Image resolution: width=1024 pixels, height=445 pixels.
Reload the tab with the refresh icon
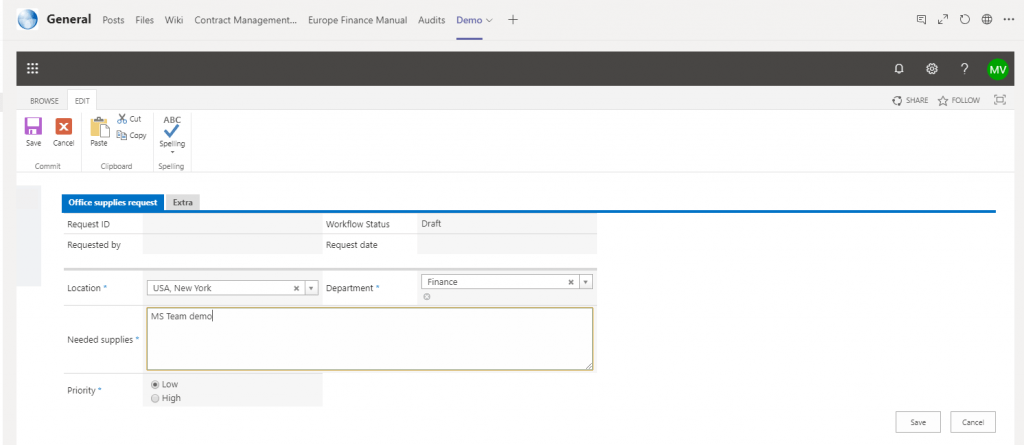pos(965,20)
